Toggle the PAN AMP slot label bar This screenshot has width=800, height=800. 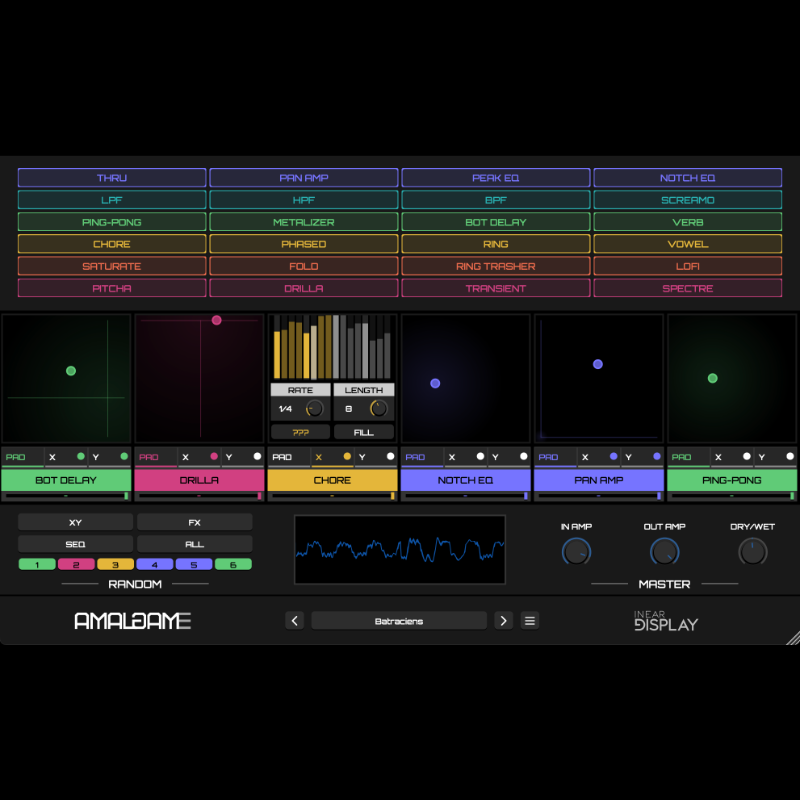pos(598,480)
